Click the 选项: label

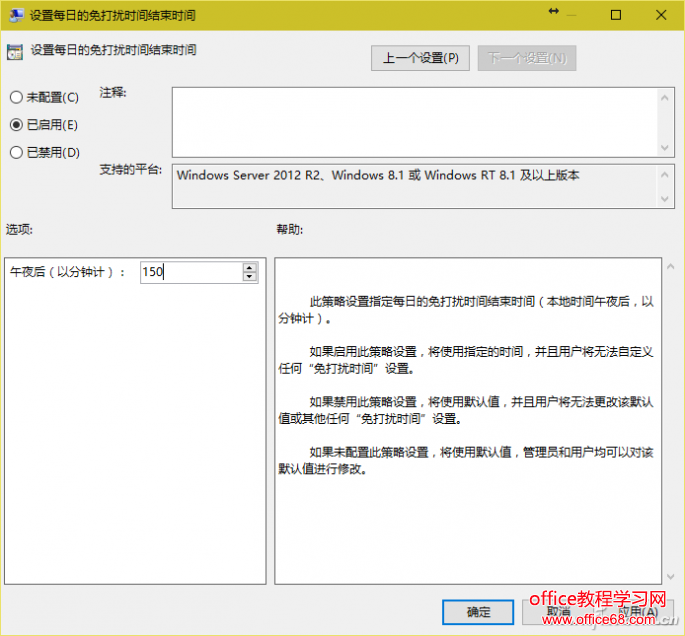pyautogui.click(x=19, y=229)
